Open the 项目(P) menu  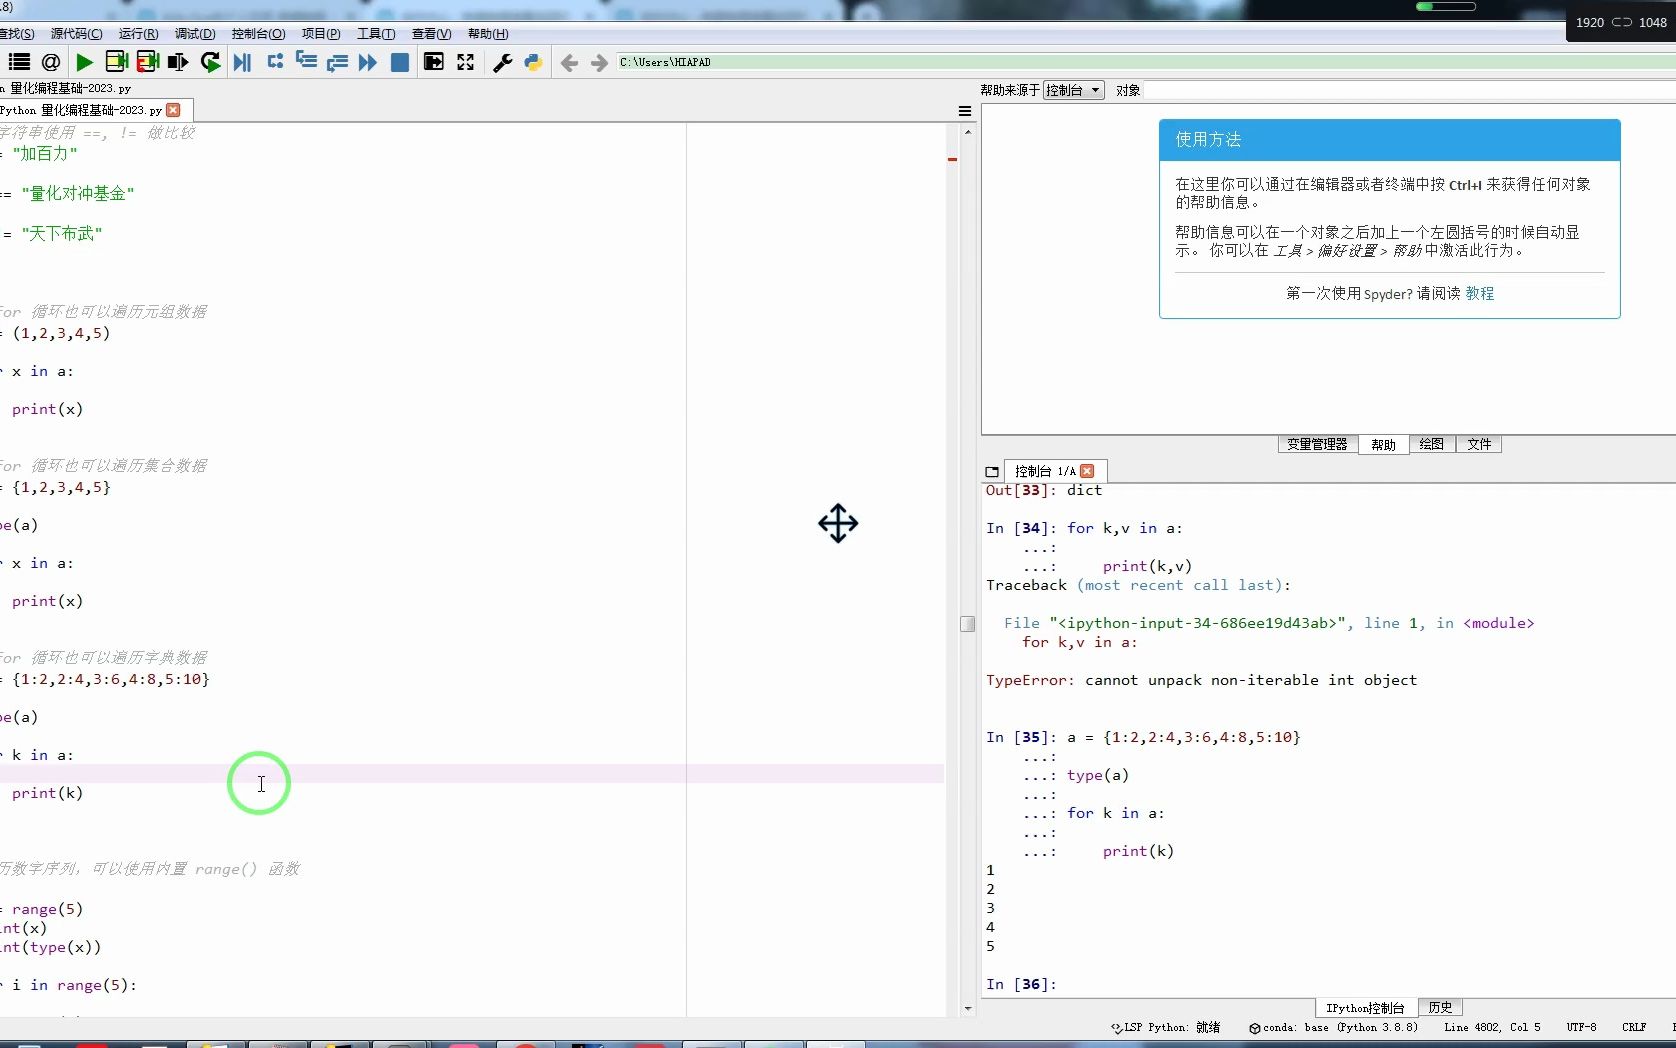tap(321, 34)
